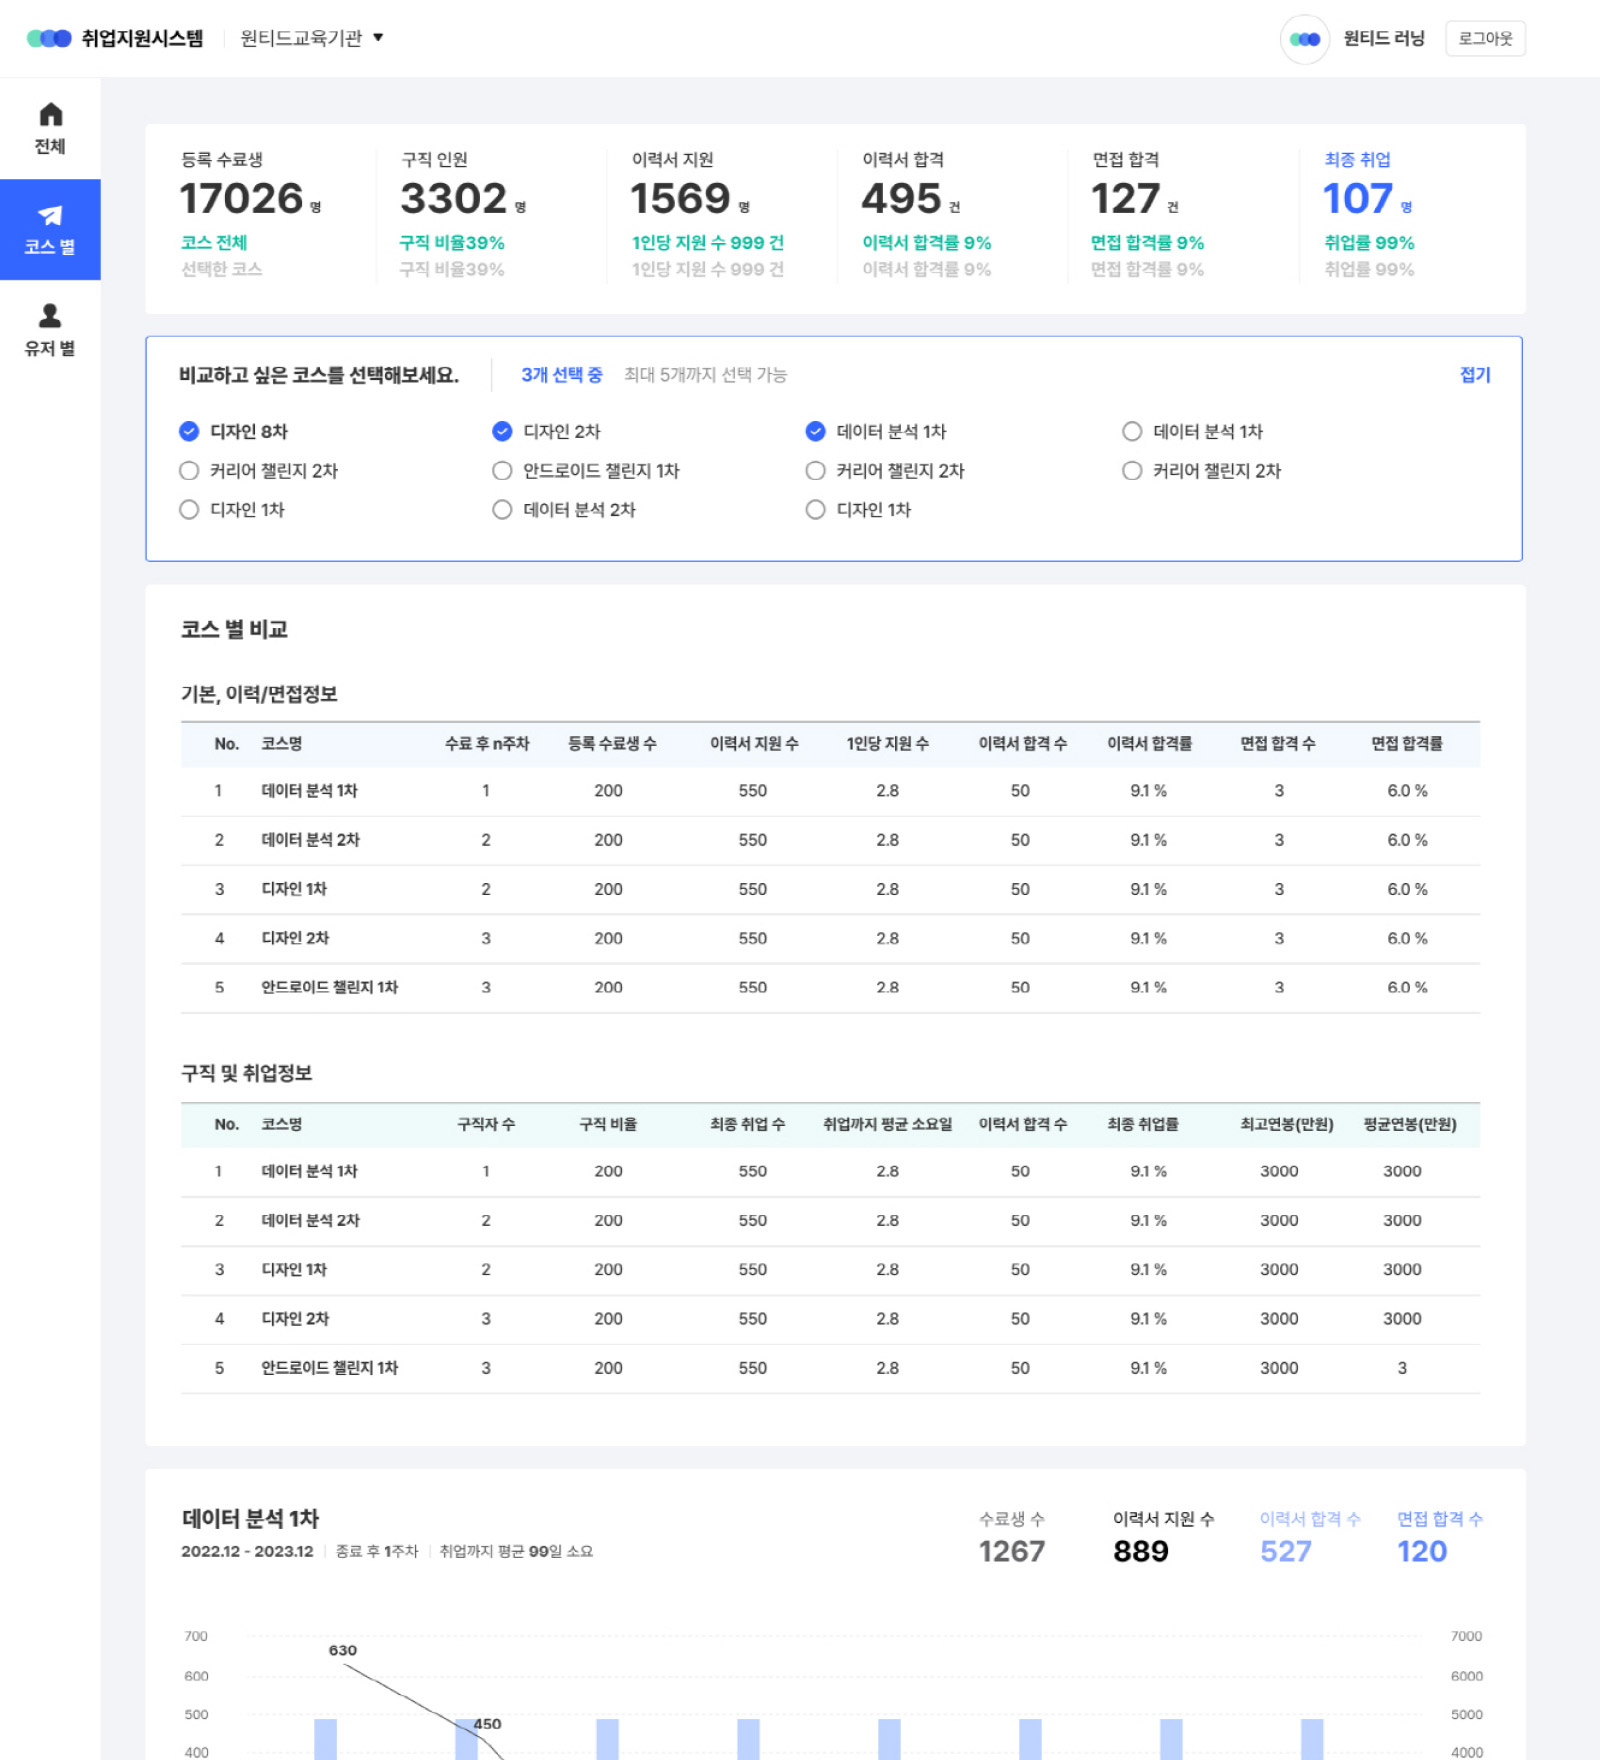Click the 취업까지 평균 99일 소요 text
This screenshot has height=1760, width=1600.
point(516,1551)
